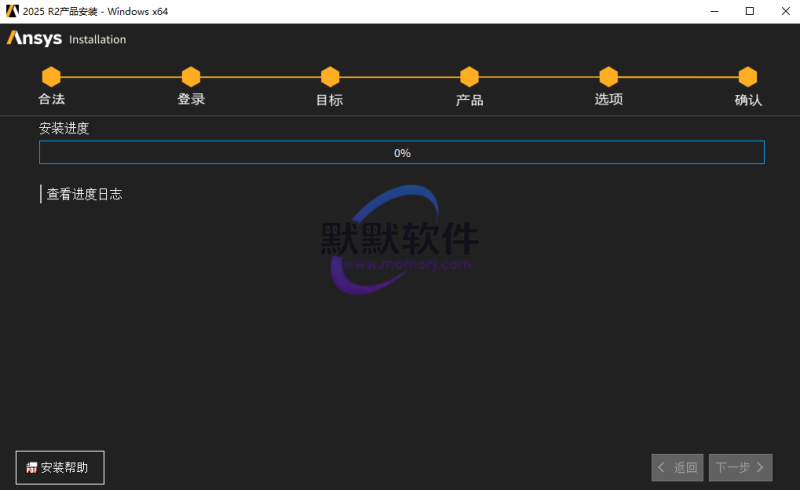Click the 默默软件 watermark logo

click(399, 240)
